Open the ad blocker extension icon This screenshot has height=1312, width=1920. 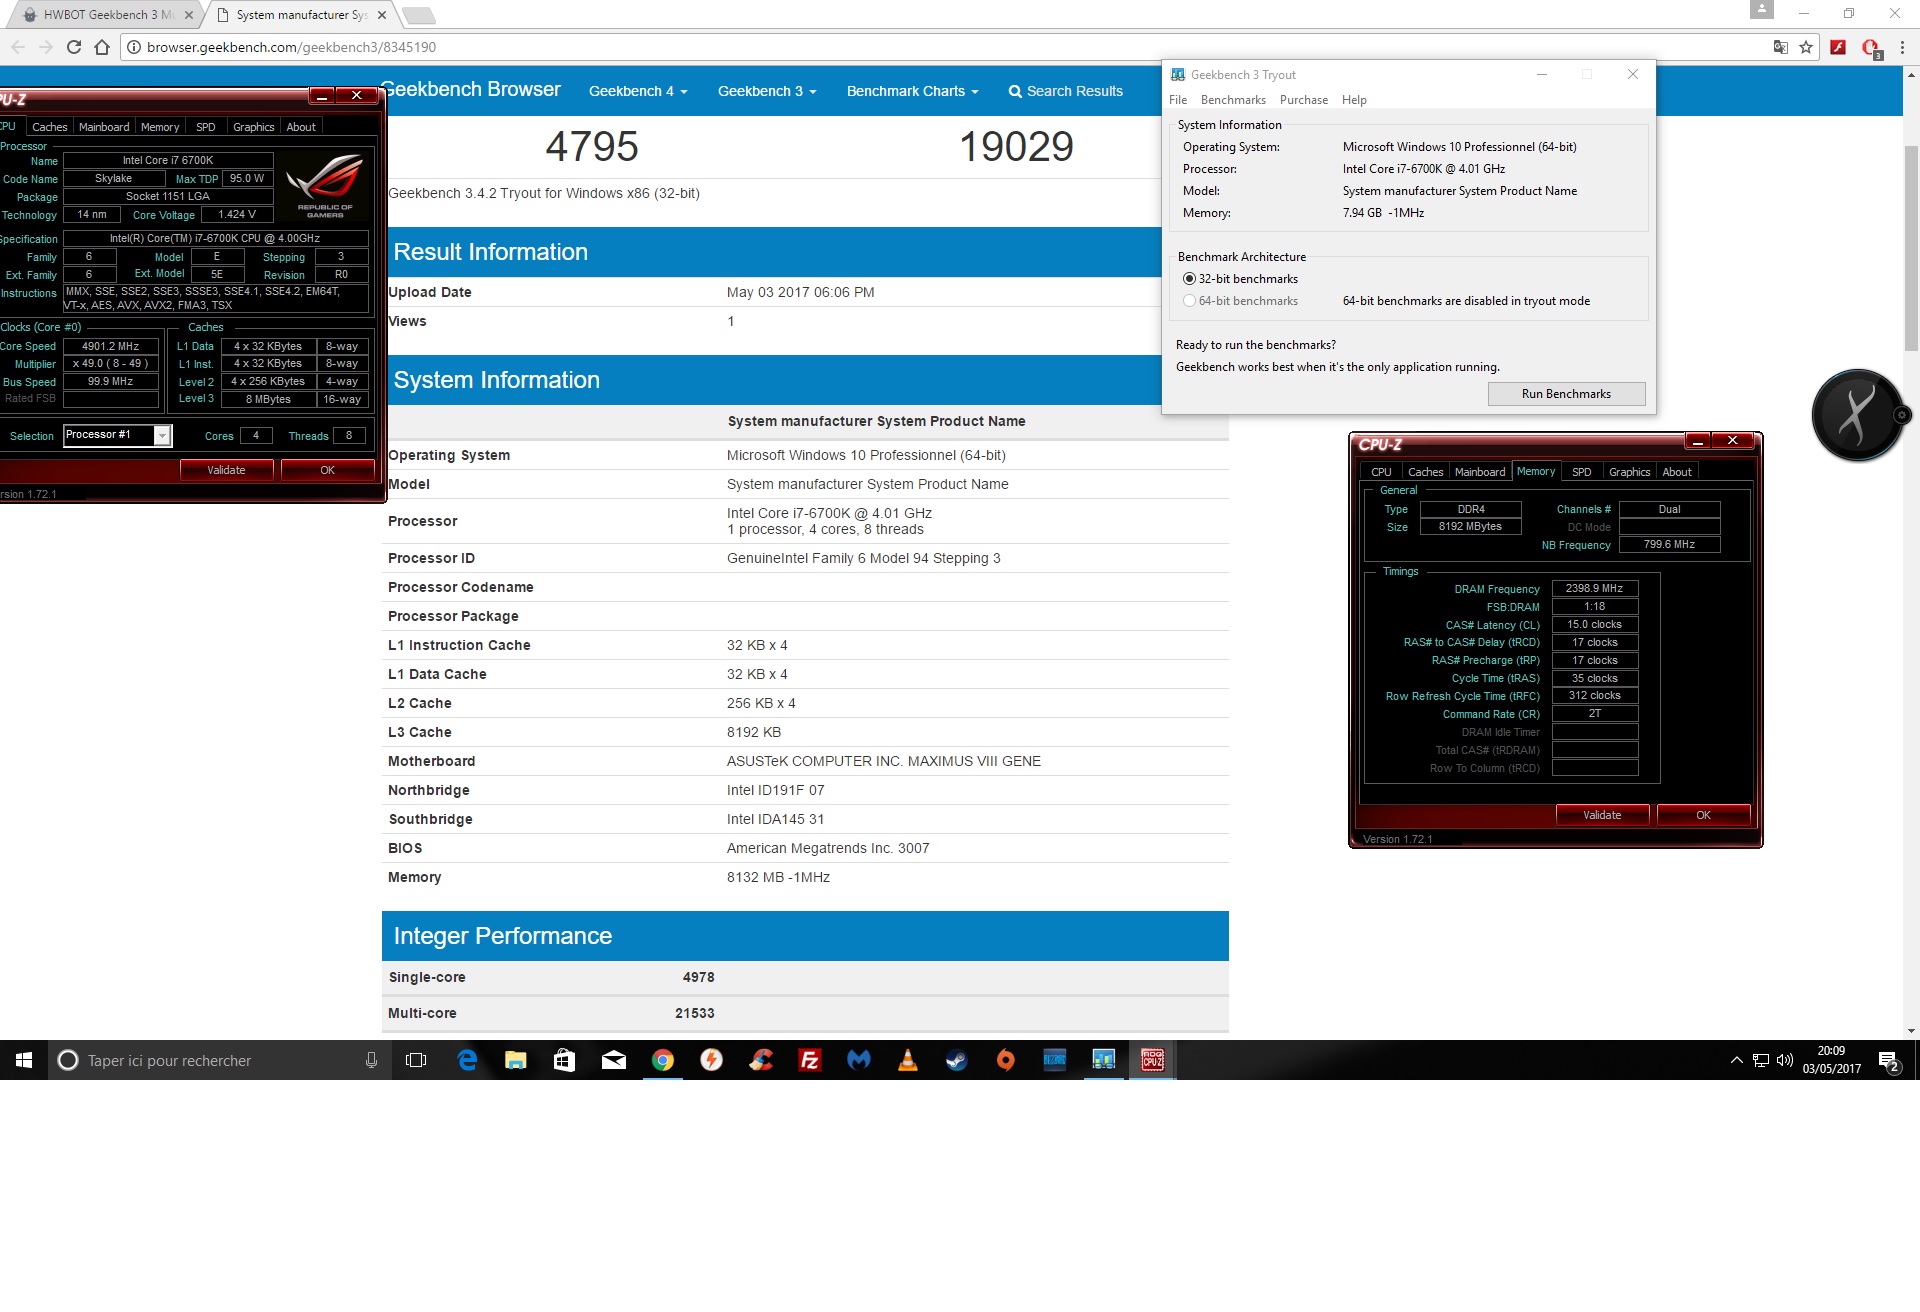pyautogui.click(x=1871, y=48)
